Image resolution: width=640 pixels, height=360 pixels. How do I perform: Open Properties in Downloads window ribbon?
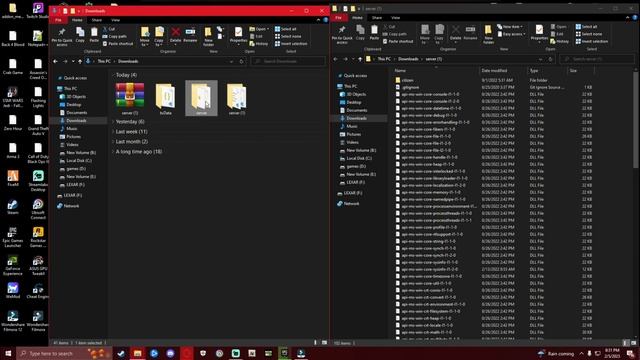[x=238, y=35]
